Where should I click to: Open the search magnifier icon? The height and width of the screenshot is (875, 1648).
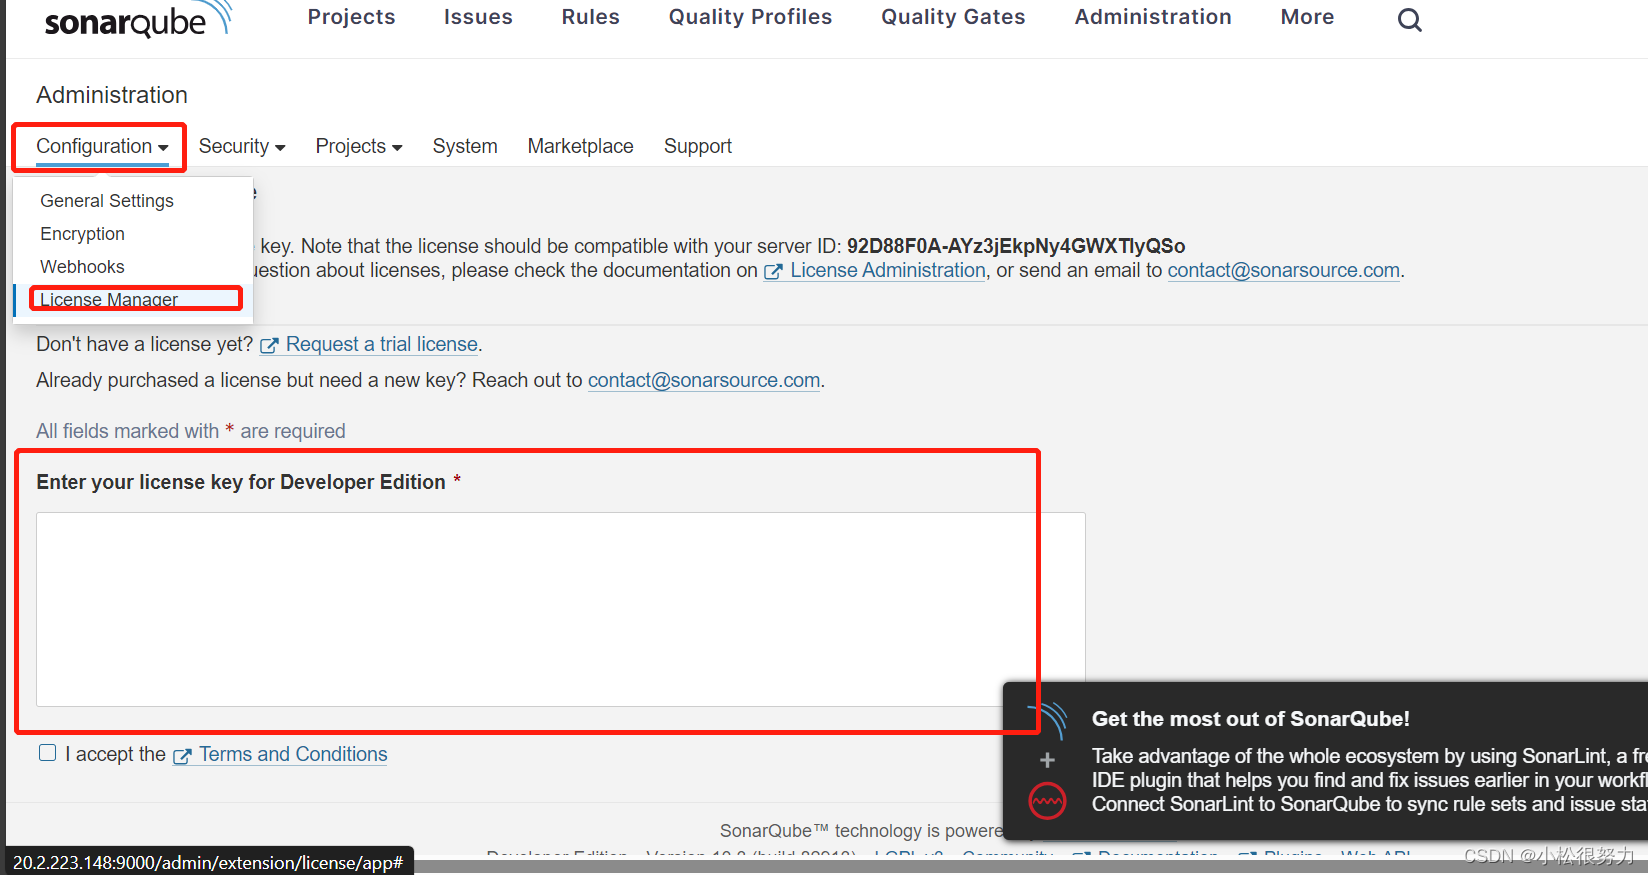1409,20
